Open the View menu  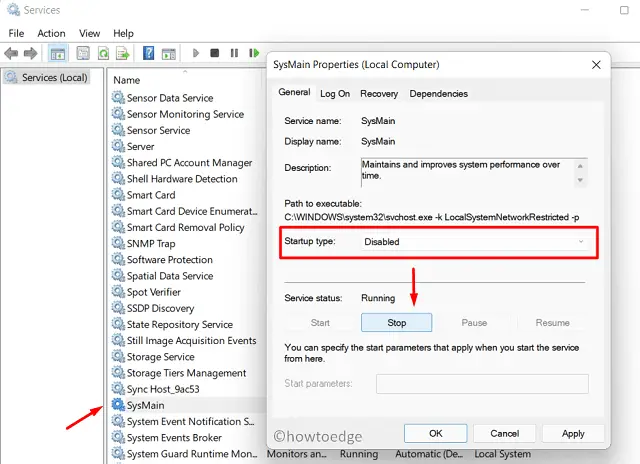89,33
